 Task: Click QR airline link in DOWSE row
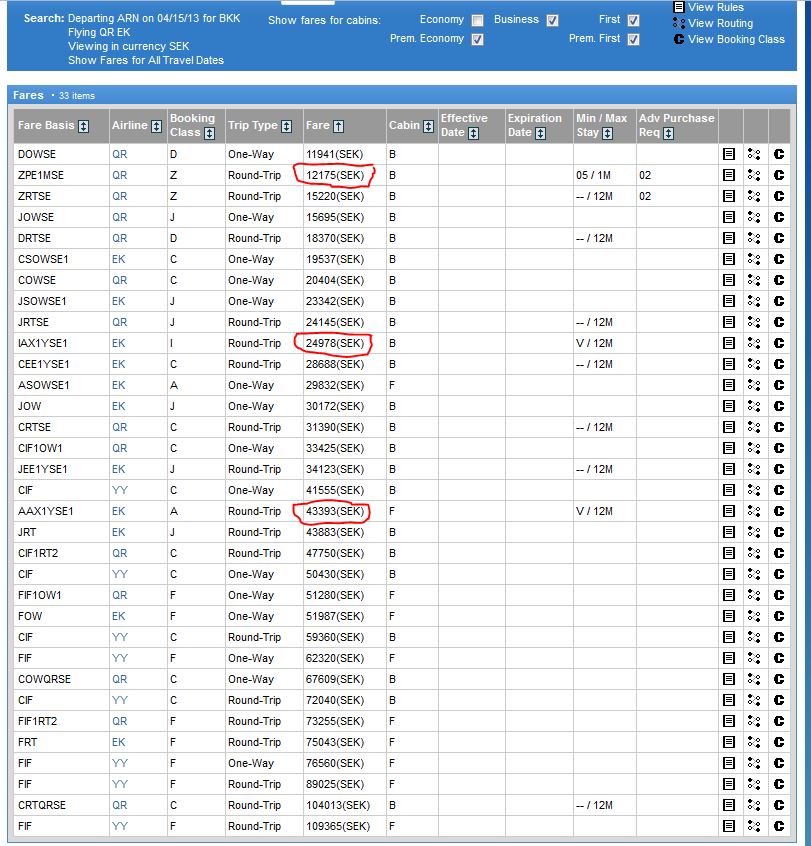pos(119,154)
